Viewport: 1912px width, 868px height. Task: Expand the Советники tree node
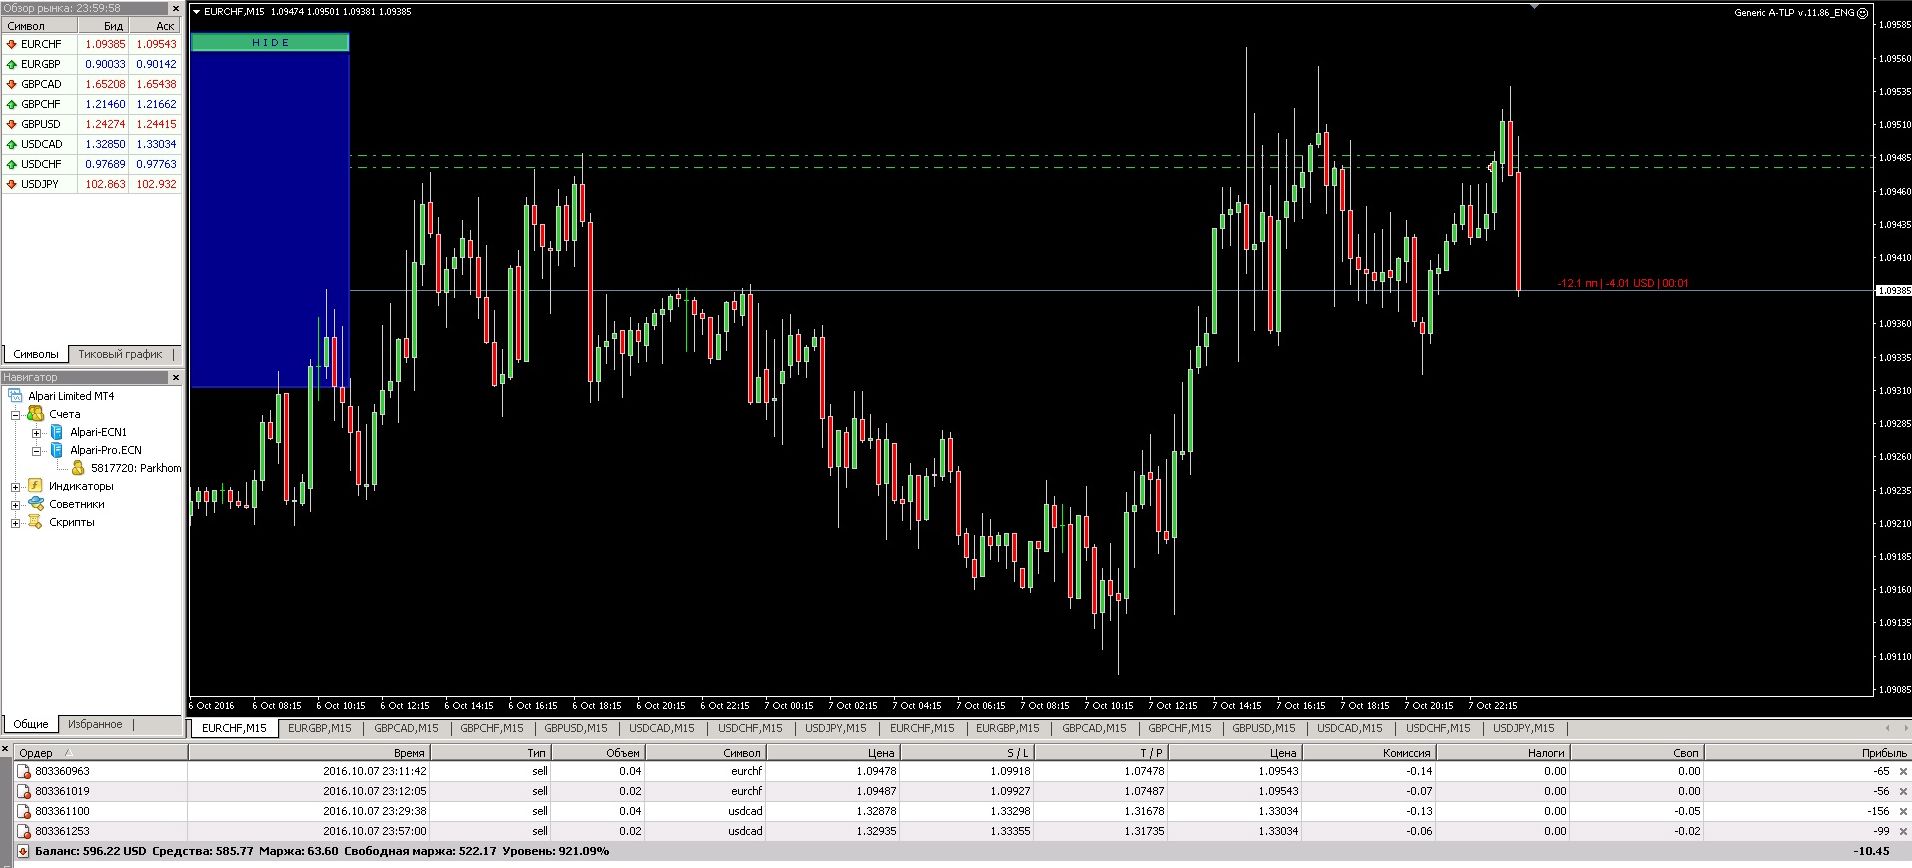coord(16,505)
